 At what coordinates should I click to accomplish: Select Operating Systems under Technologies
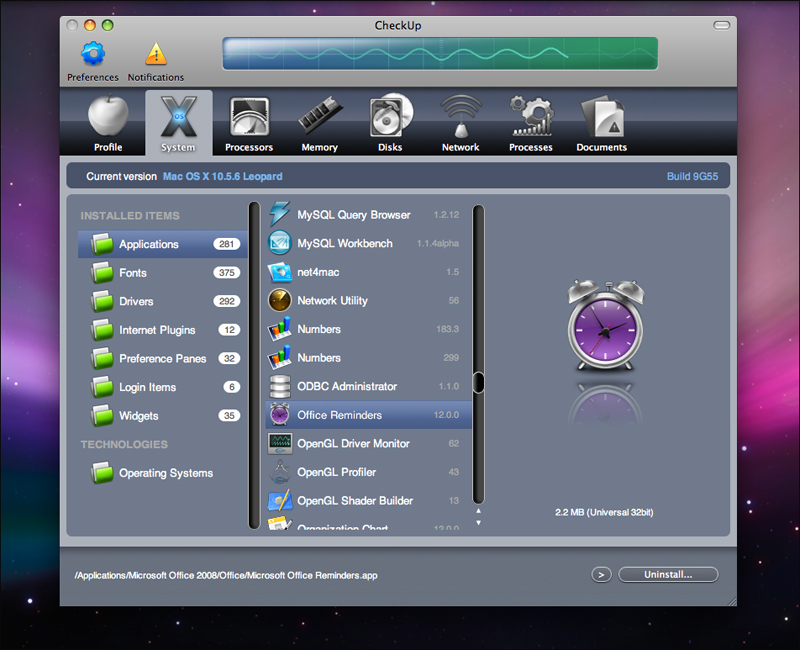[163, 473]
